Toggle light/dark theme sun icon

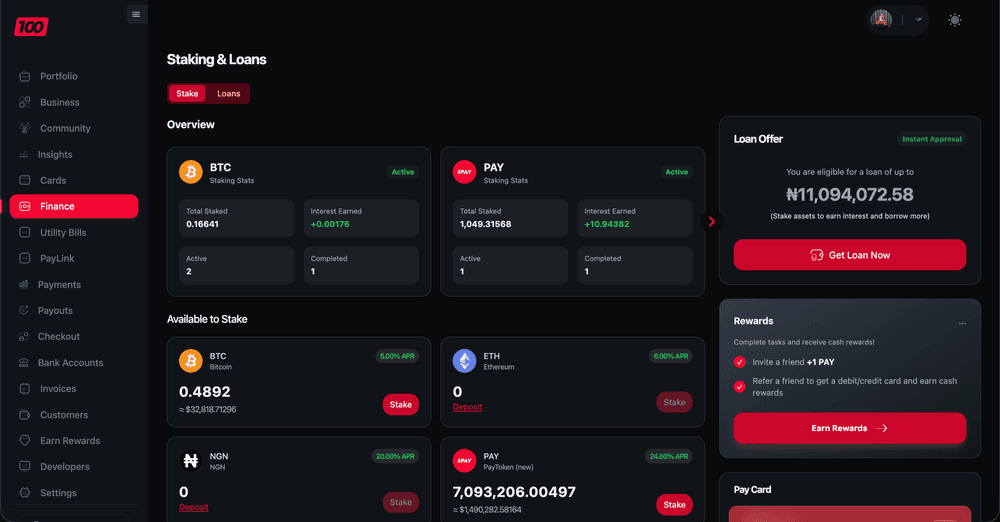tap(955, 20)
